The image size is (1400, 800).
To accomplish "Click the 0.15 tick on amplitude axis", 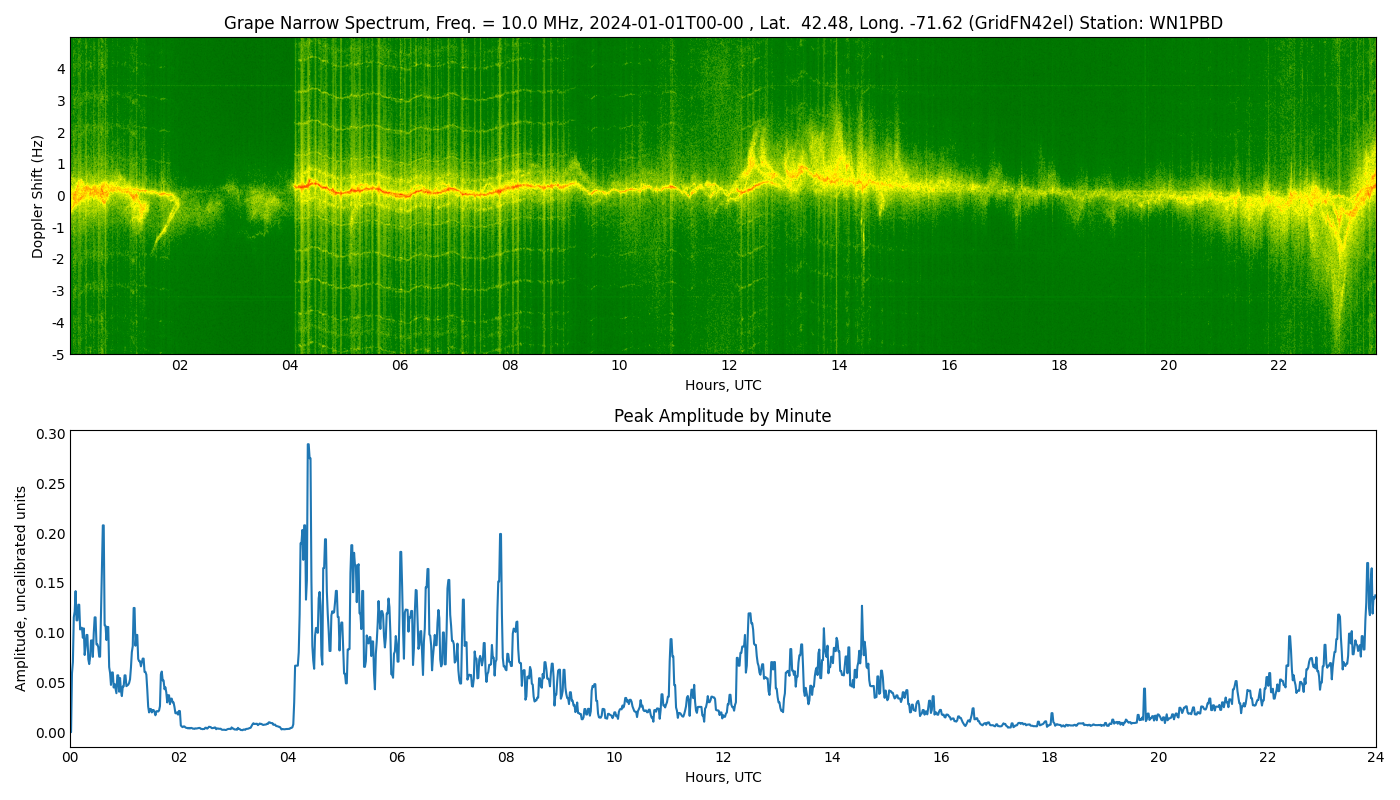I will (52, 583).
